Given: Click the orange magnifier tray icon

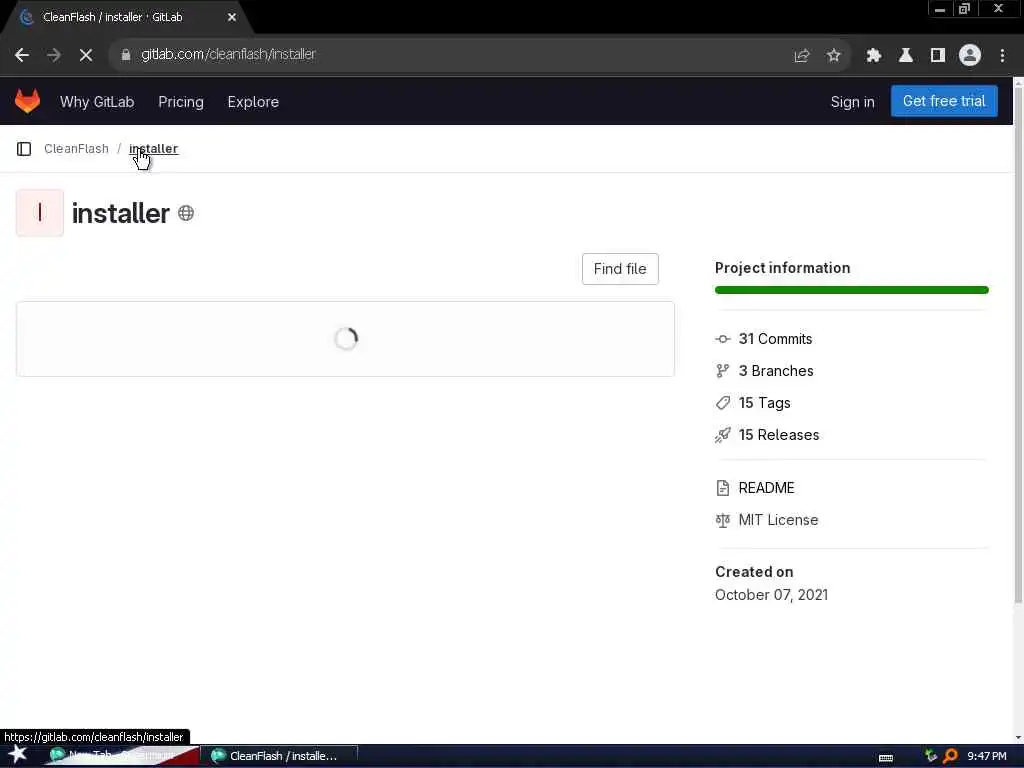Looking at the screenshot, I should 950,756.
